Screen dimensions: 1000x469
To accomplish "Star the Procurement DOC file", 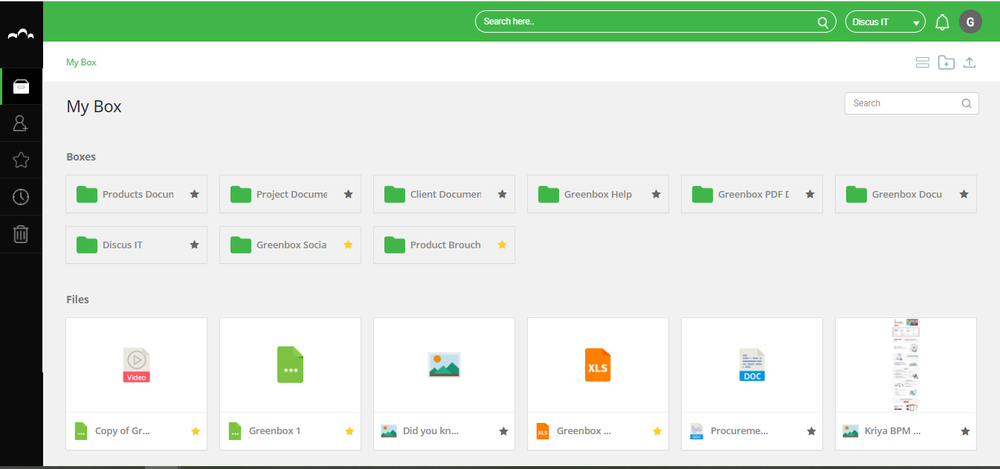I will [x=811, y=431].
